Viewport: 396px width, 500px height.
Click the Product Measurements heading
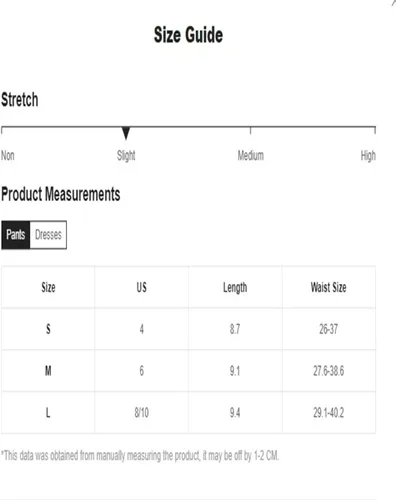click(x=61, y=194)
